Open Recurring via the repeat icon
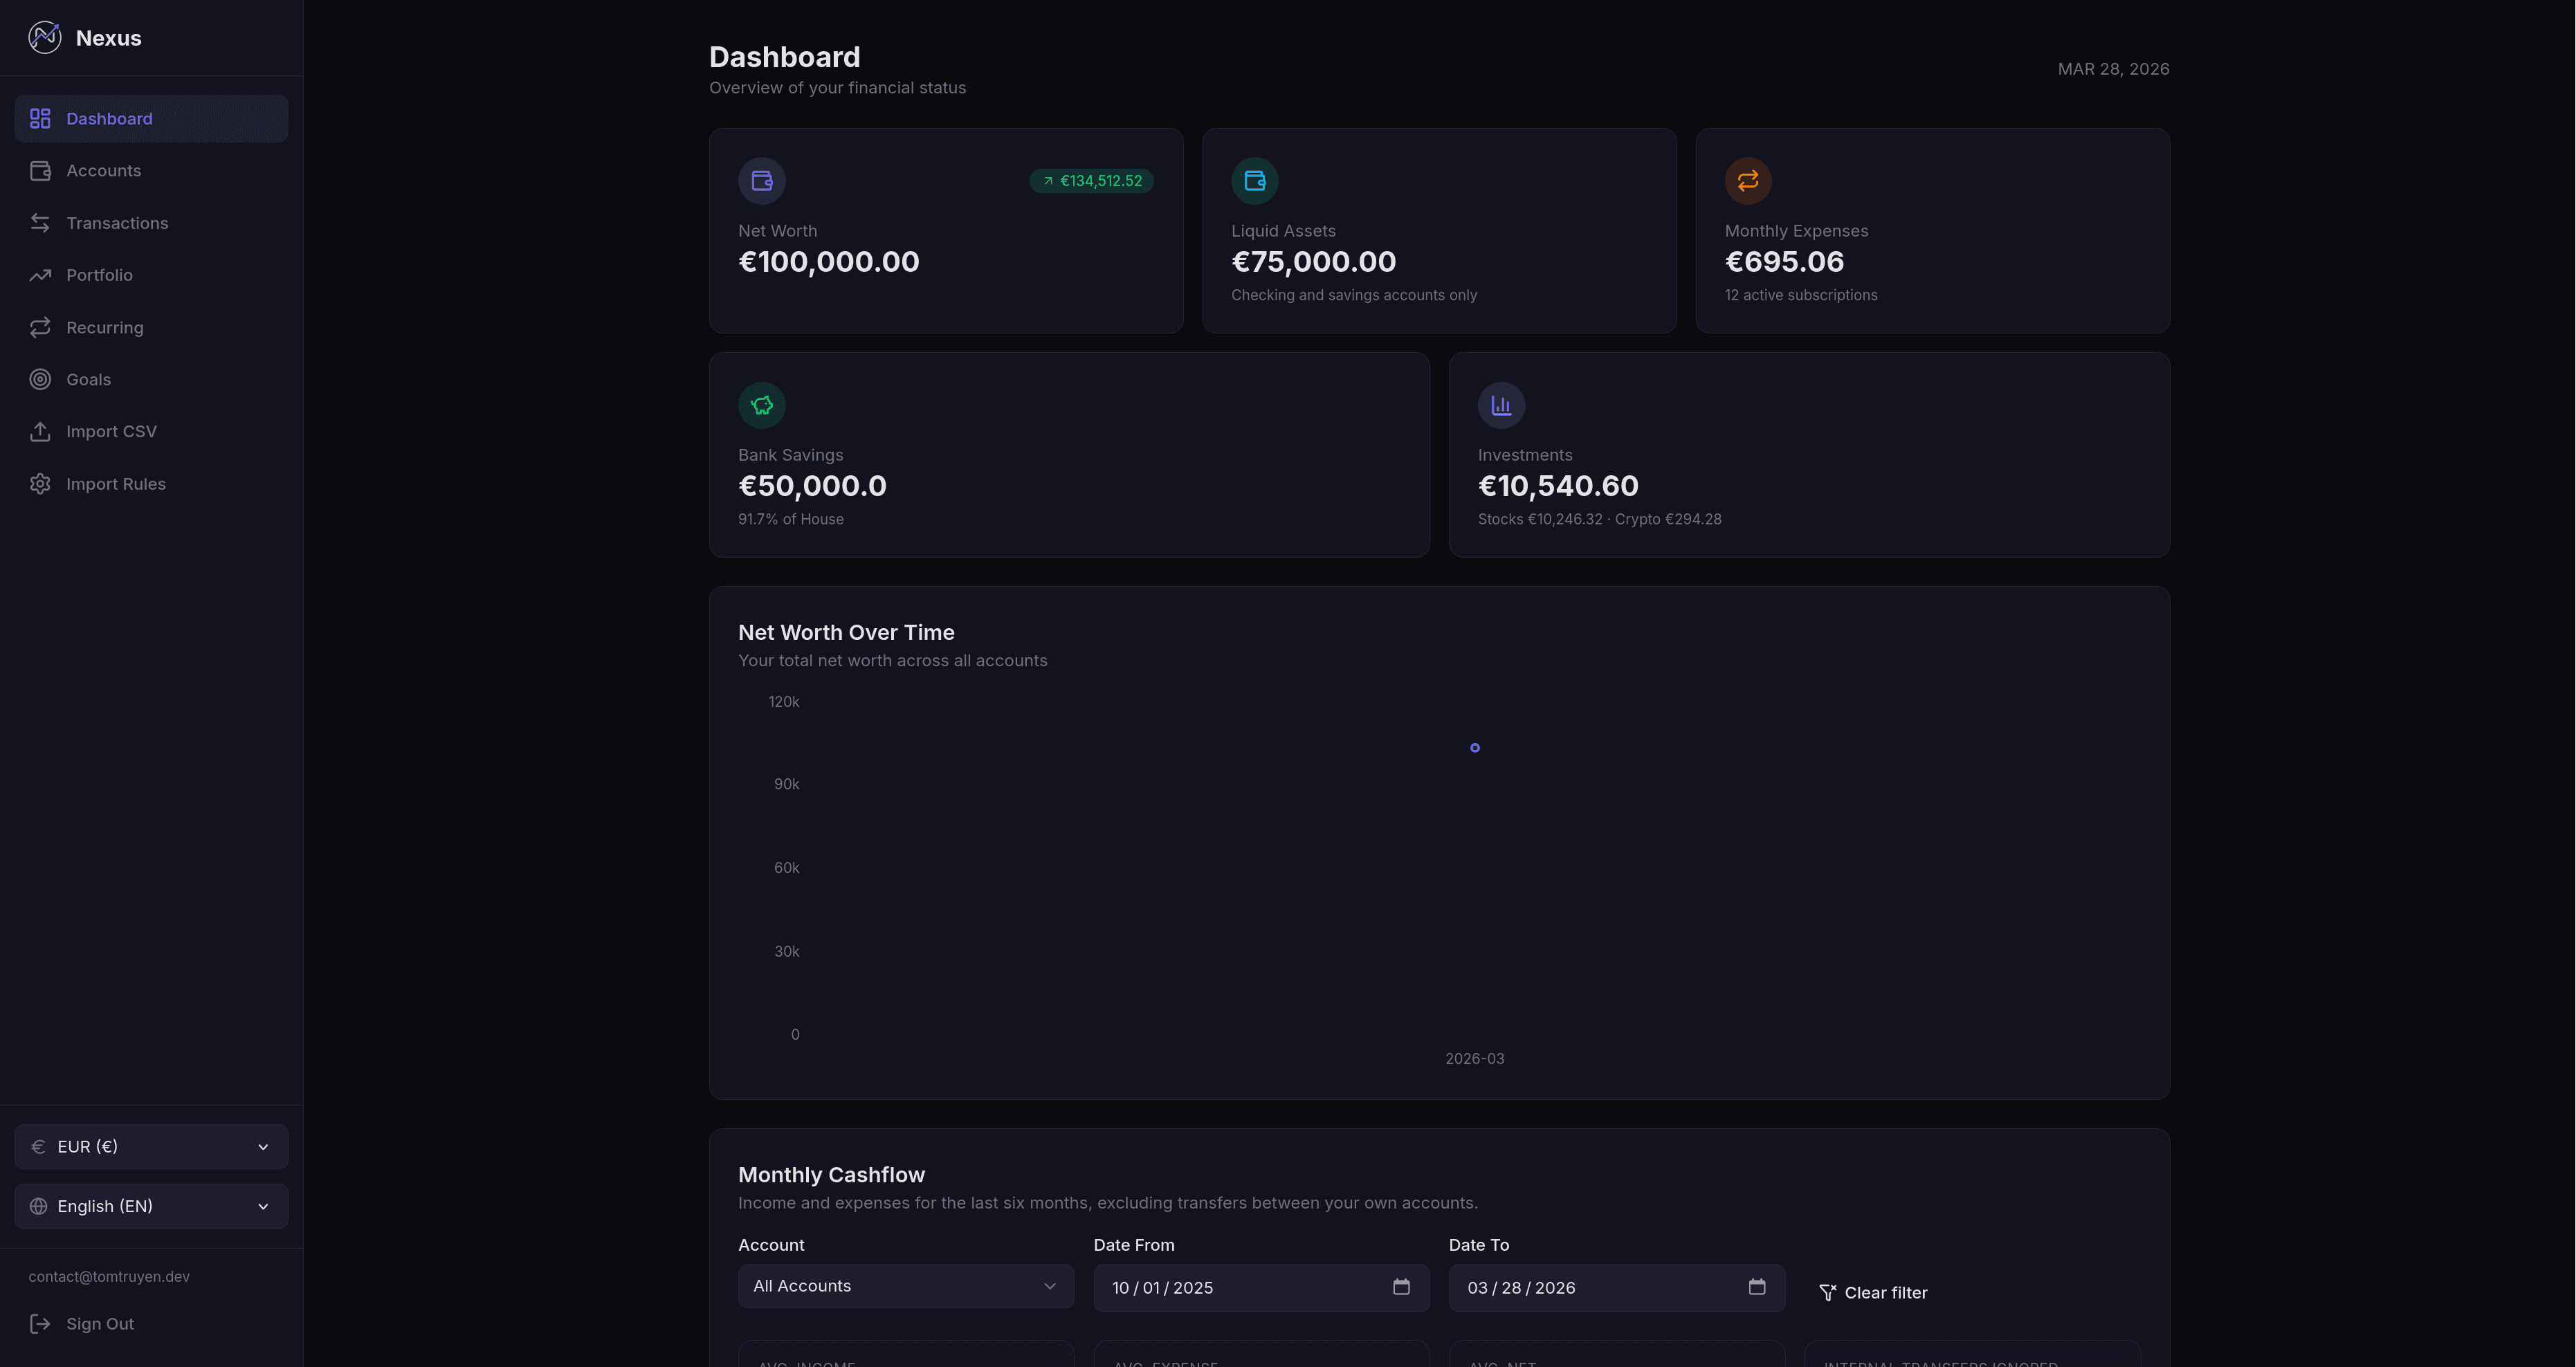 40,327
